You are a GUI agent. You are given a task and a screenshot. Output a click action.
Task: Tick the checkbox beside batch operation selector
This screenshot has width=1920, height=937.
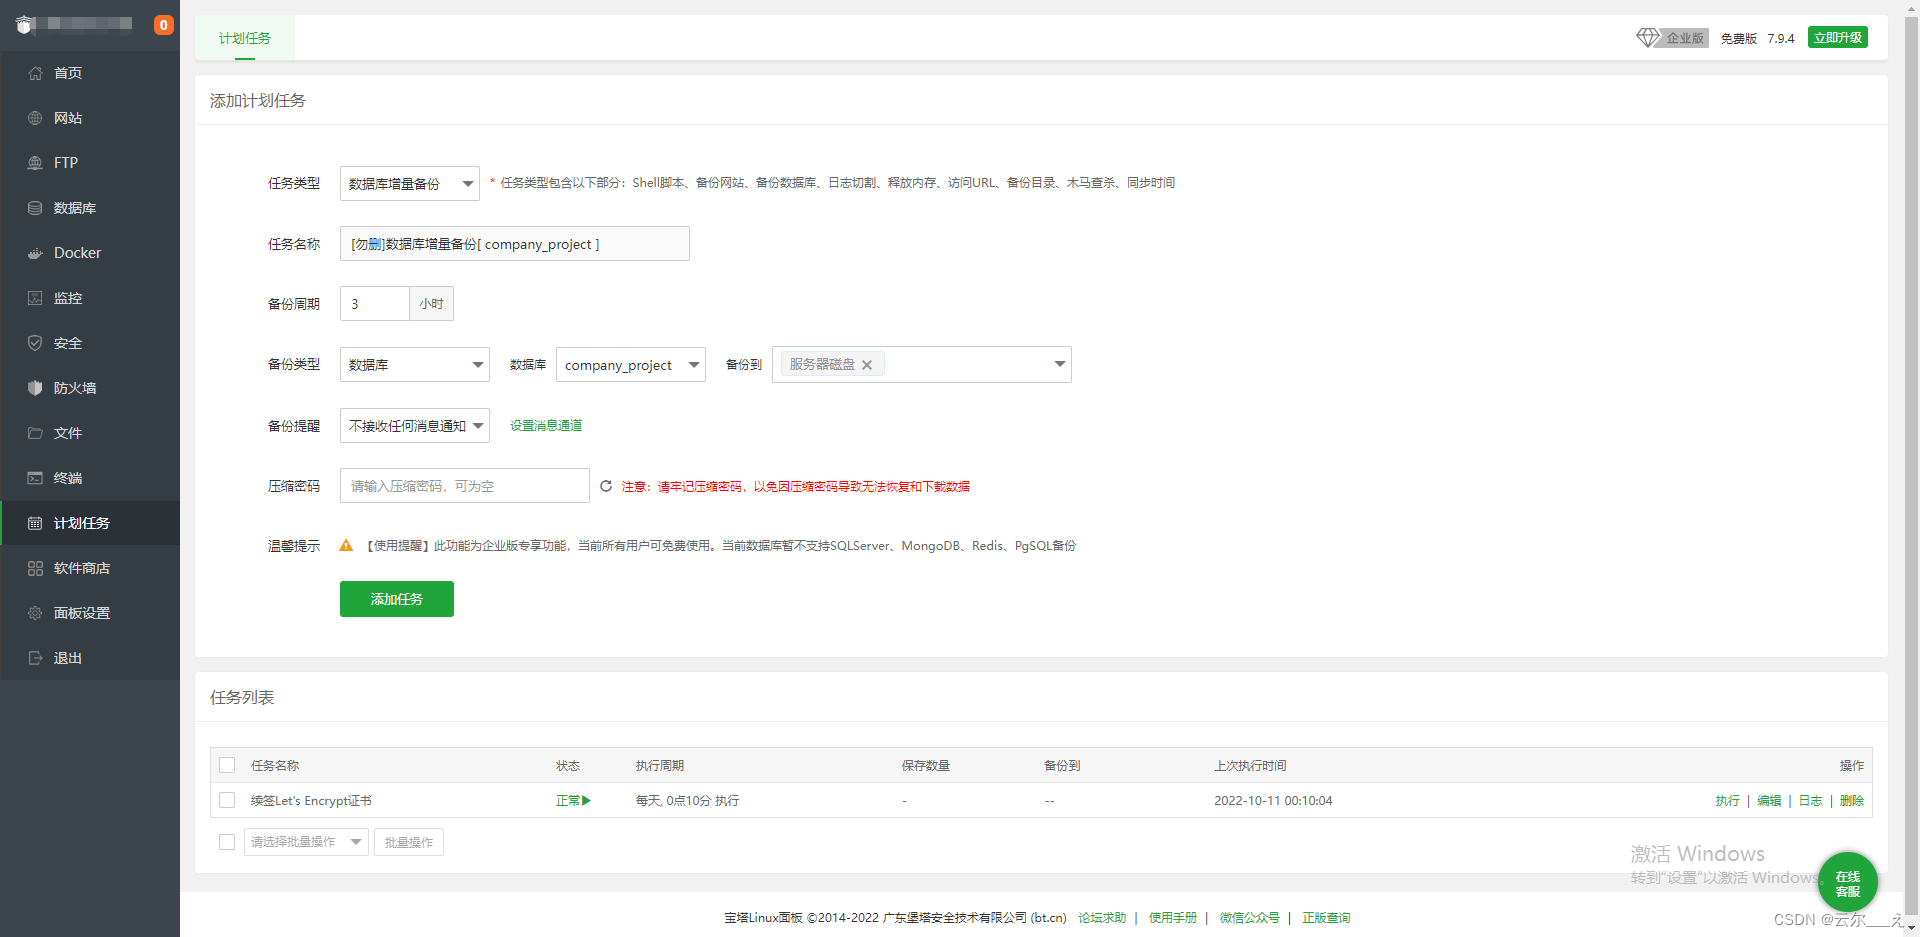227,842
